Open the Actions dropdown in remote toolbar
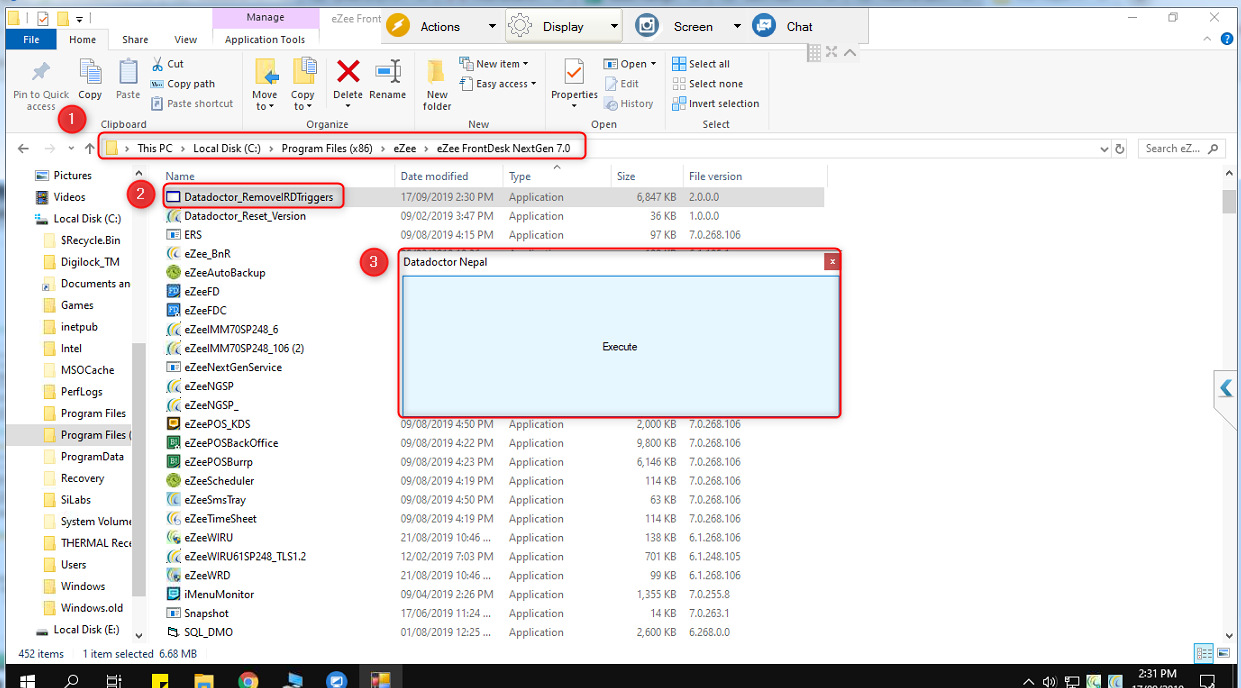This screenshot has width=1241, height=688. pos(492,26)
